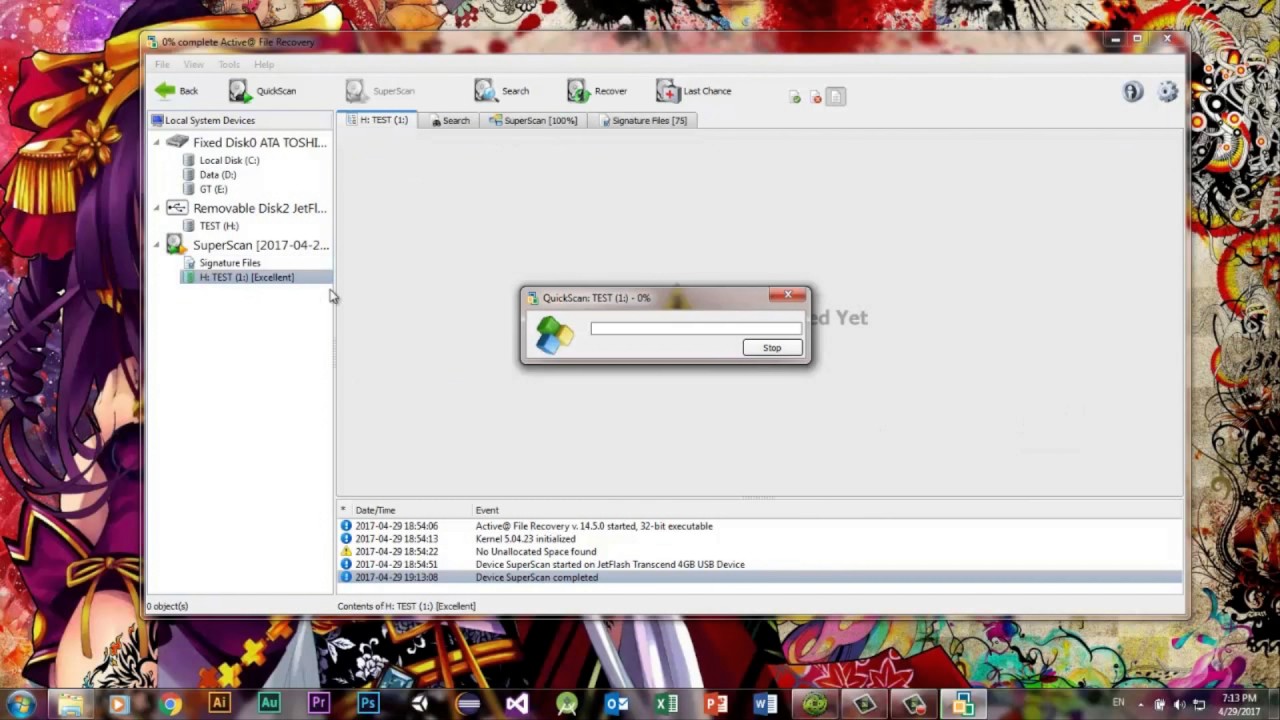Open the Windows Start menu
Image resolution: width=1280 pixels, height=720 pixels.
click(20, 704)
